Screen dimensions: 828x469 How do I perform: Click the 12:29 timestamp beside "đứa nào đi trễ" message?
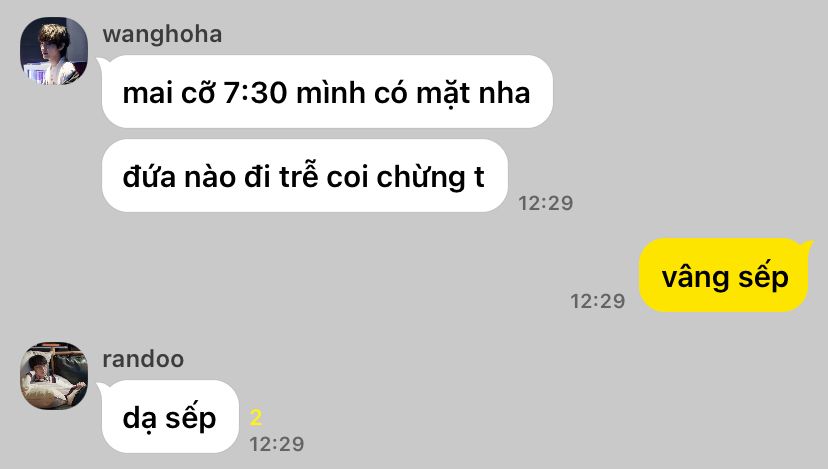click(x=545, y=203)
